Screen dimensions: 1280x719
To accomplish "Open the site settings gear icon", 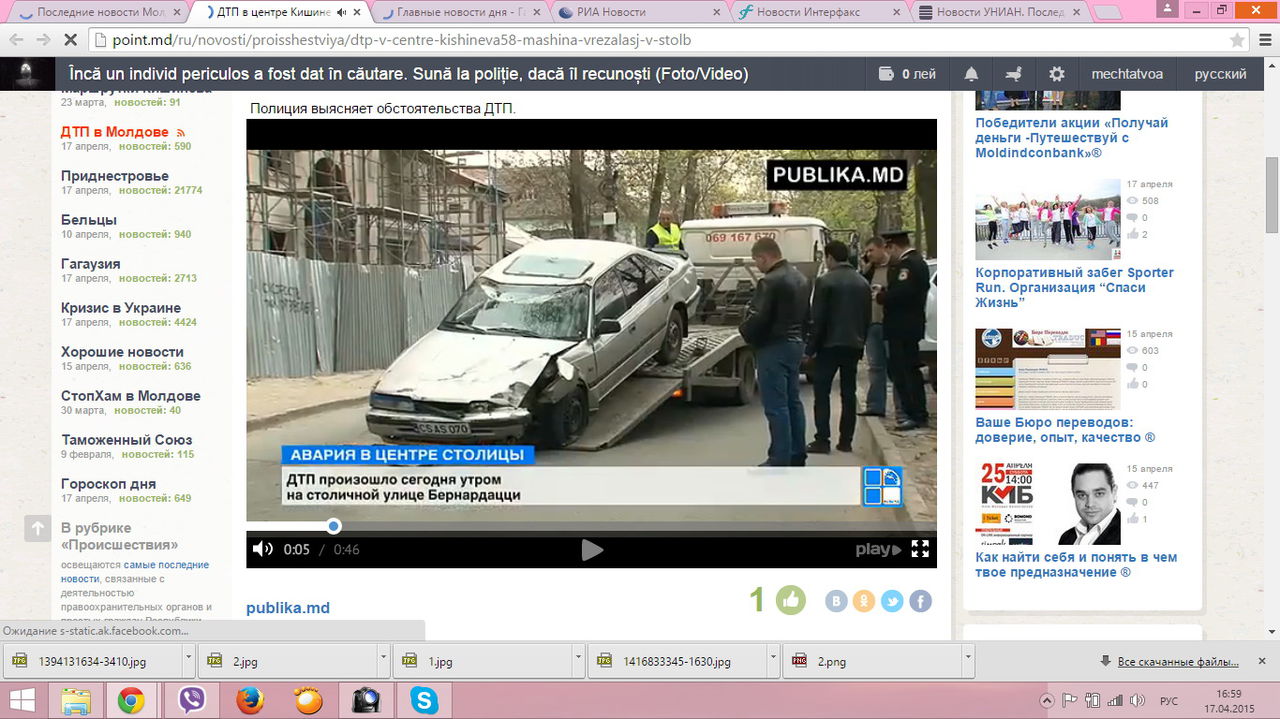I will tap(1056, 74).
